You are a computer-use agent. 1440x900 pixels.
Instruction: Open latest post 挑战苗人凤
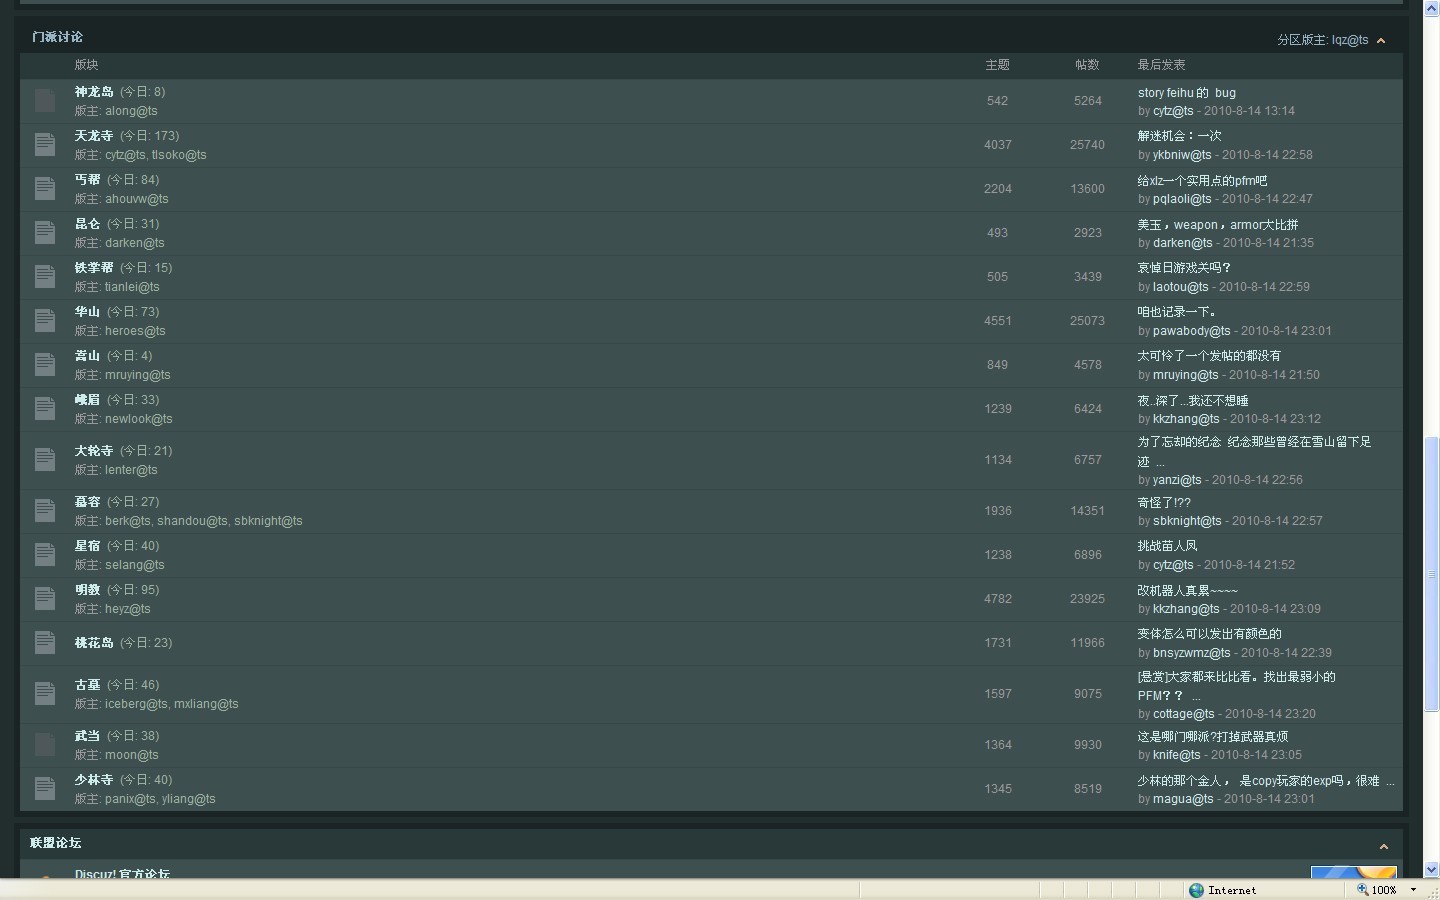point(1167,546)
